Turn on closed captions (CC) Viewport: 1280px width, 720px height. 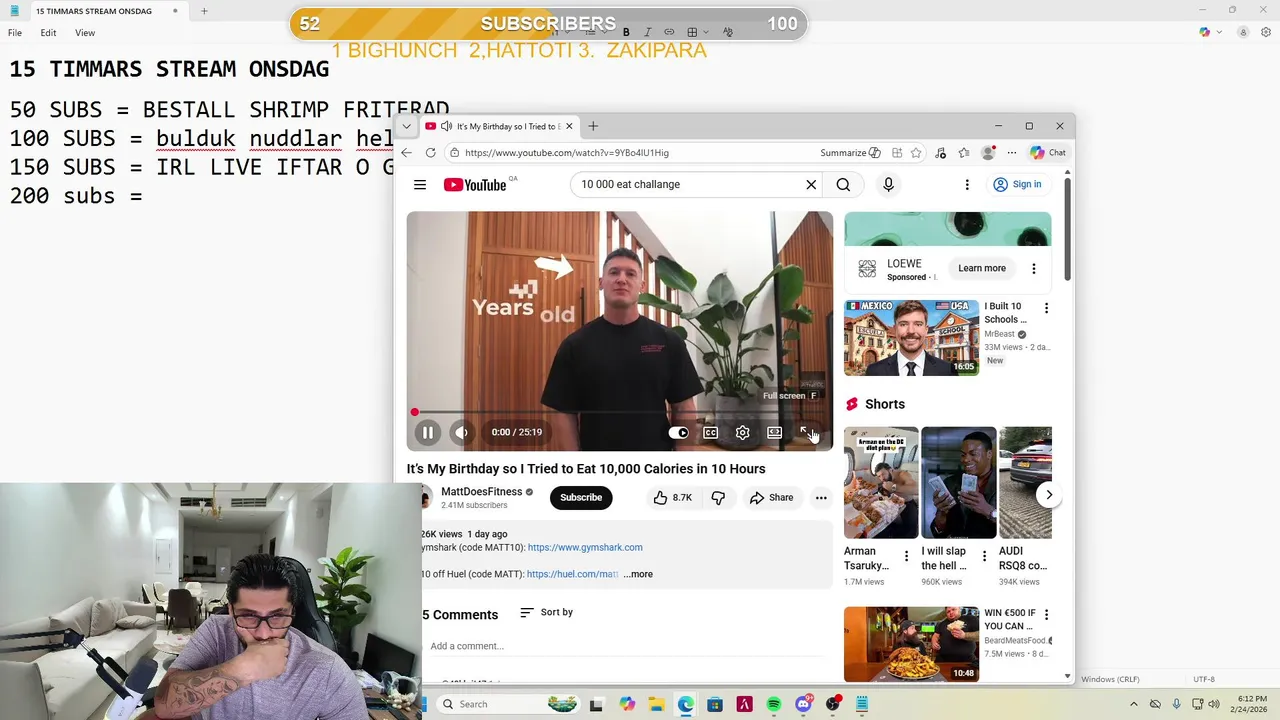click(710, 433)
